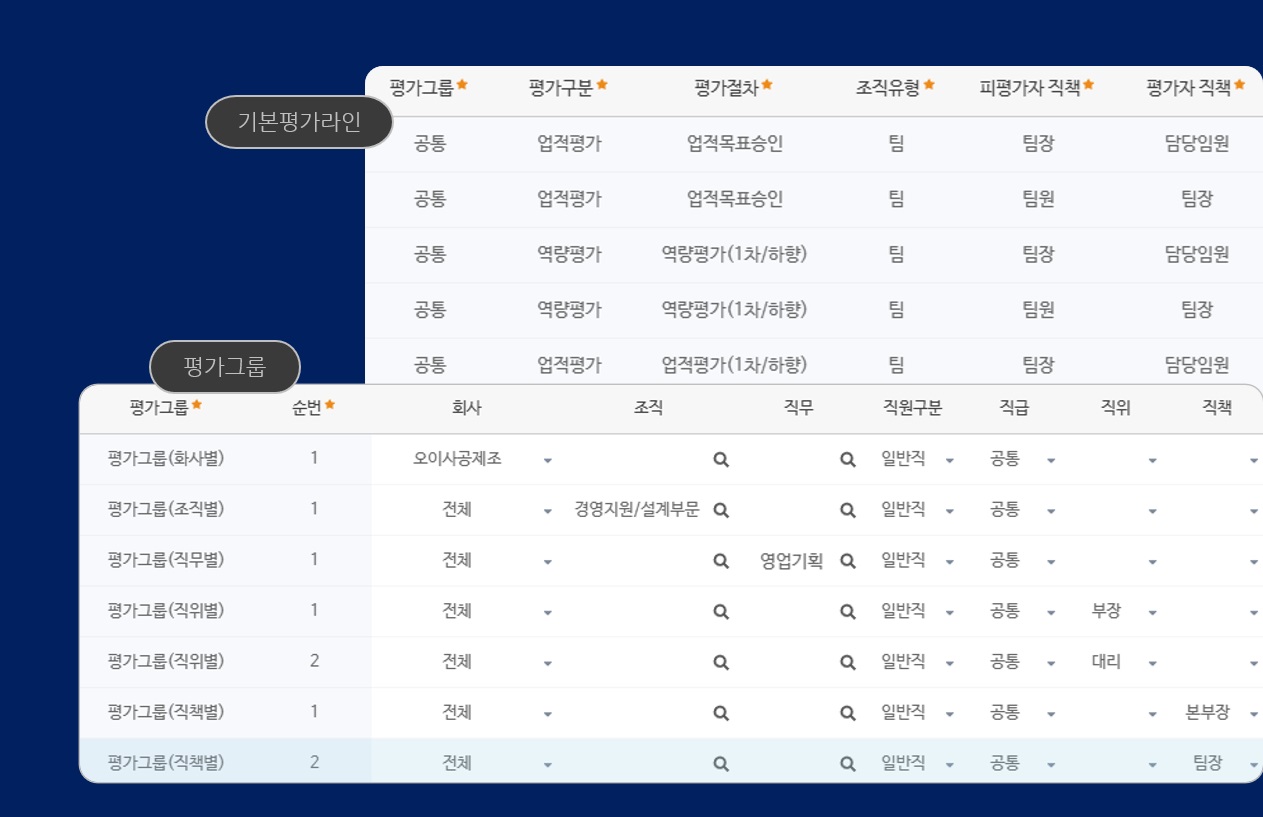Click the 직무 search icon in 오이사공제조 row
This screenshot has width=1263, height=817.
coord(847,458)
